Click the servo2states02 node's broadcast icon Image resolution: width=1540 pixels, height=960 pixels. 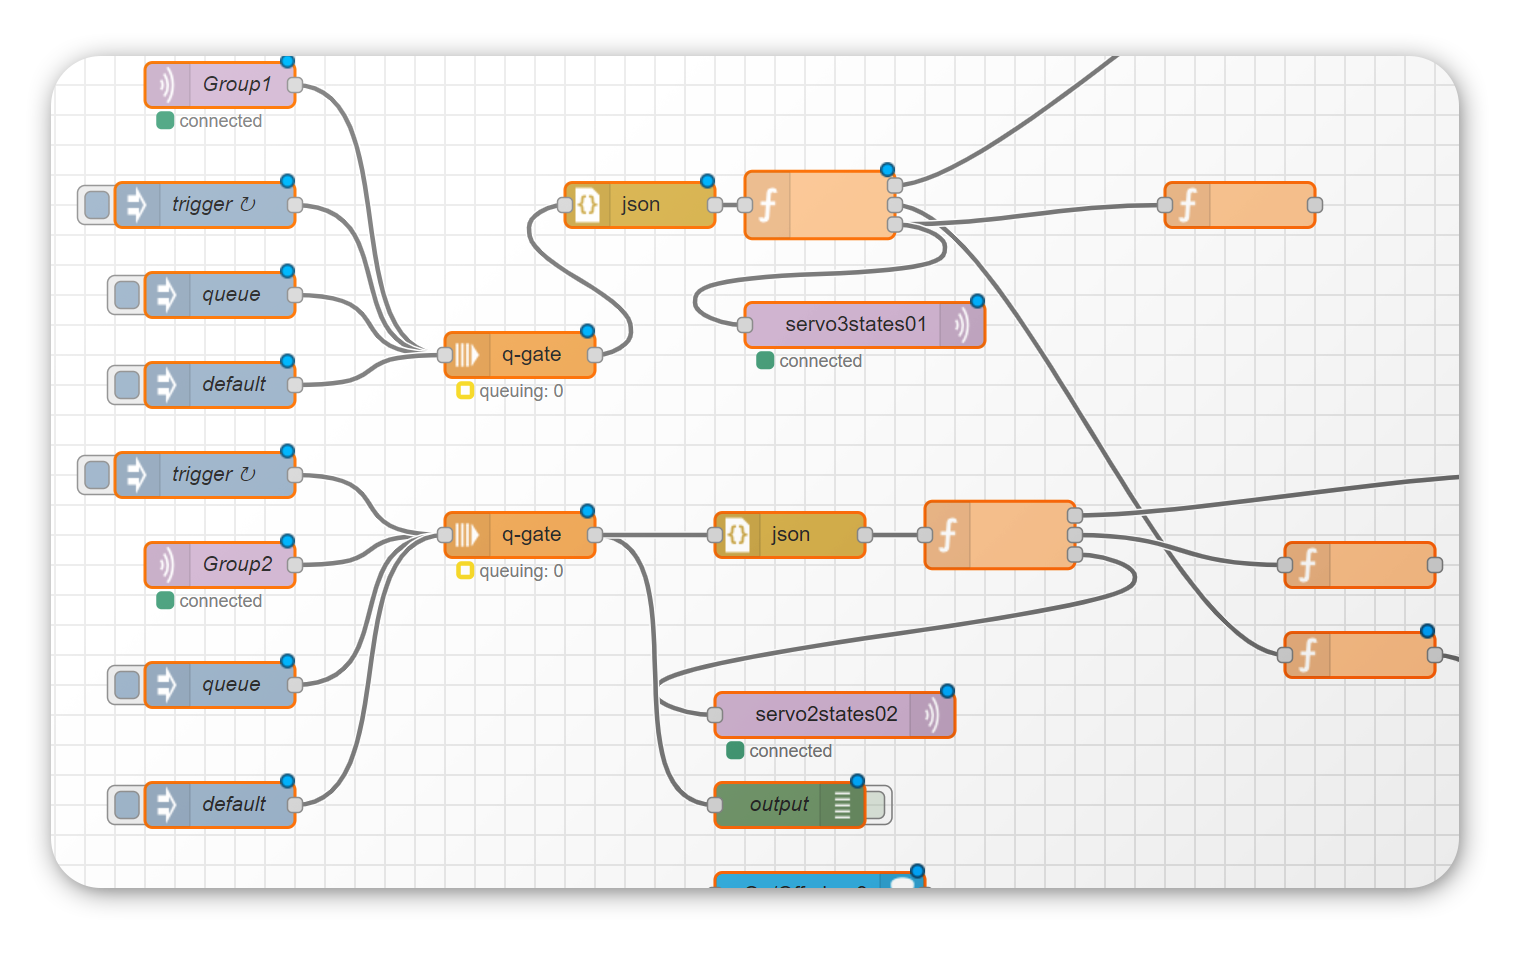[932, 715]
